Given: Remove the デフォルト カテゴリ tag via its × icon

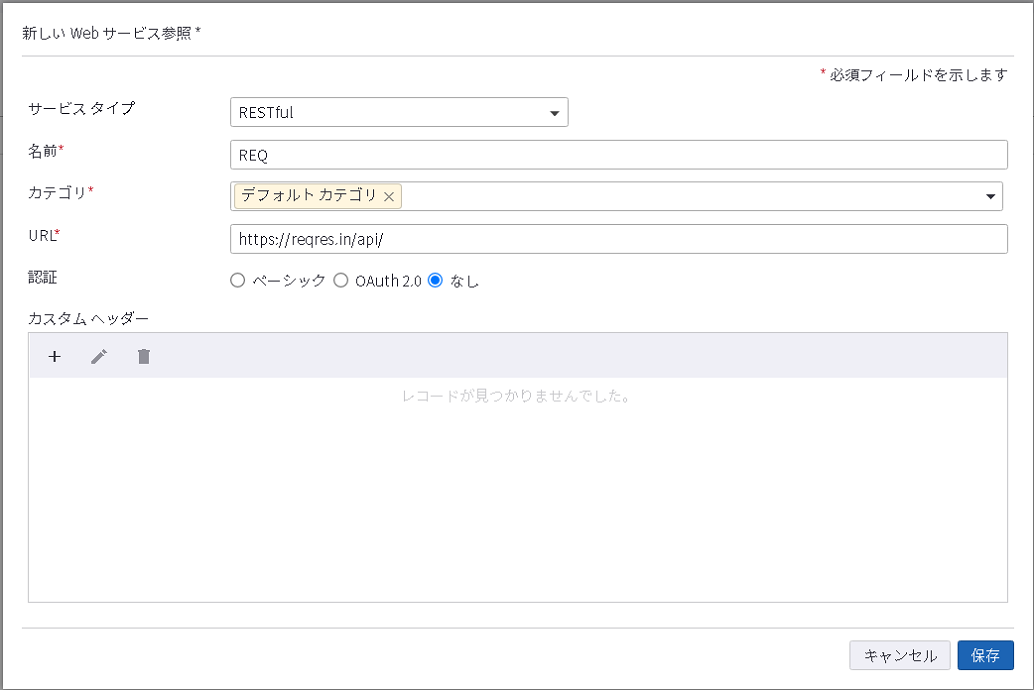Looking at the screenshot, I should [x=389, y=196].
